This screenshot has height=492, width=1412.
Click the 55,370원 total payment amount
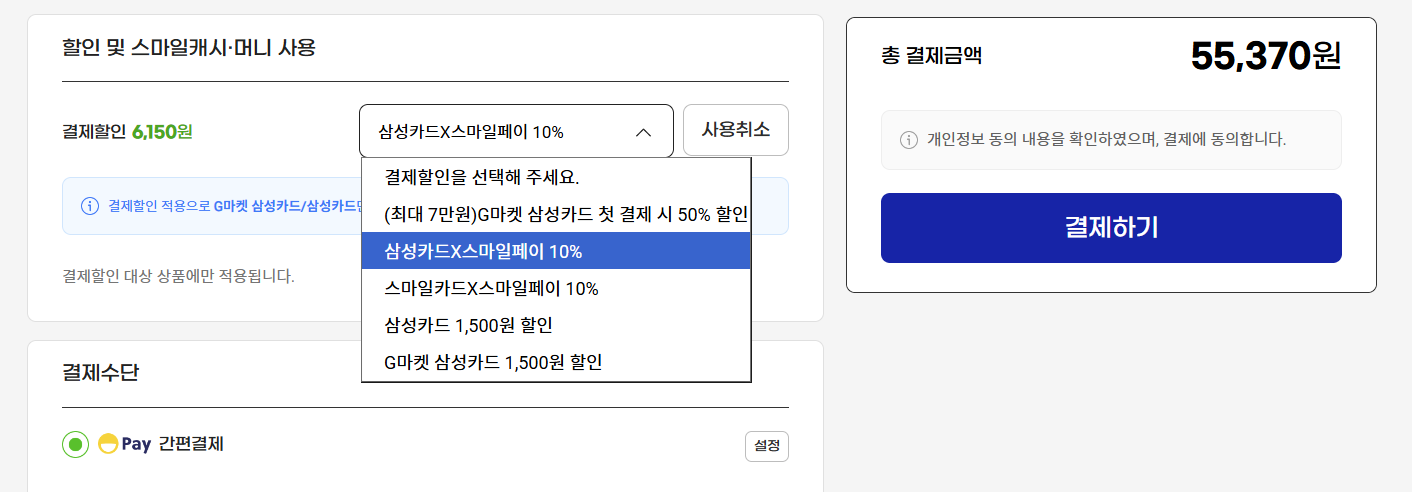pos(1264,56)
